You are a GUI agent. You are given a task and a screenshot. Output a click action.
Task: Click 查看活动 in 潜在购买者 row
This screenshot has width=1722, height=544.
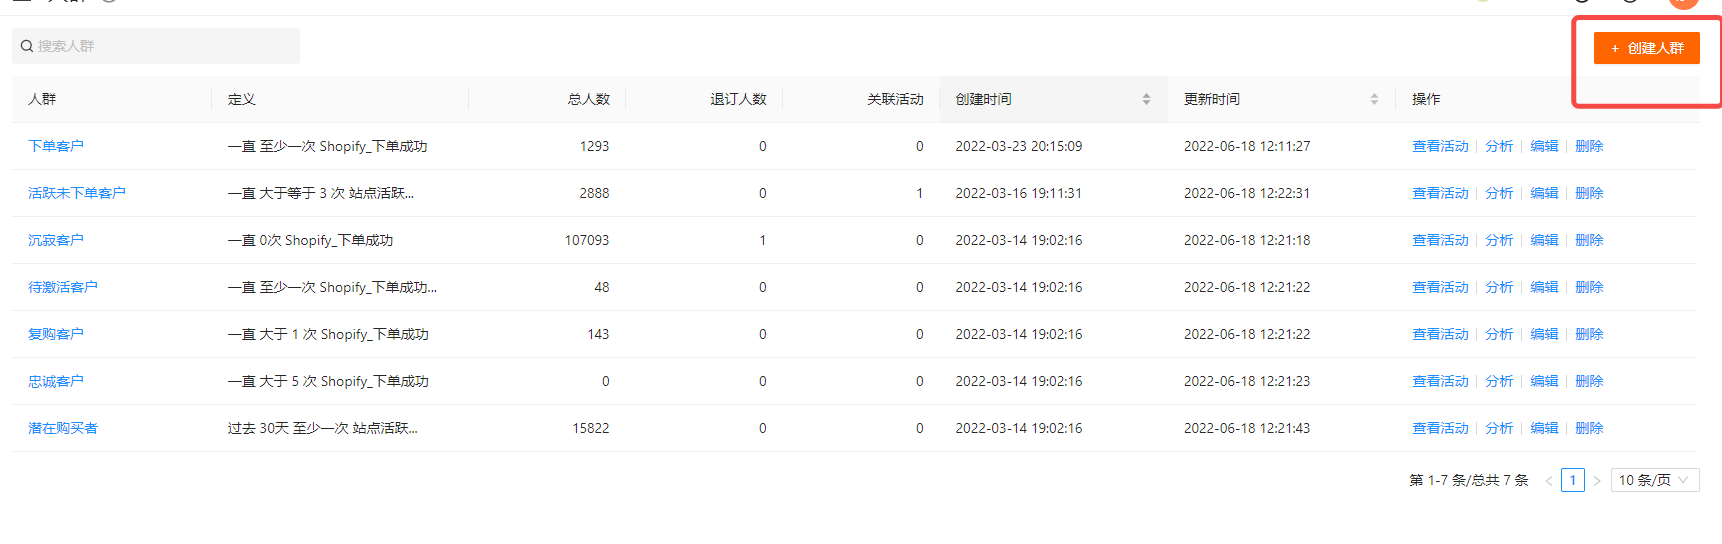1440,428
